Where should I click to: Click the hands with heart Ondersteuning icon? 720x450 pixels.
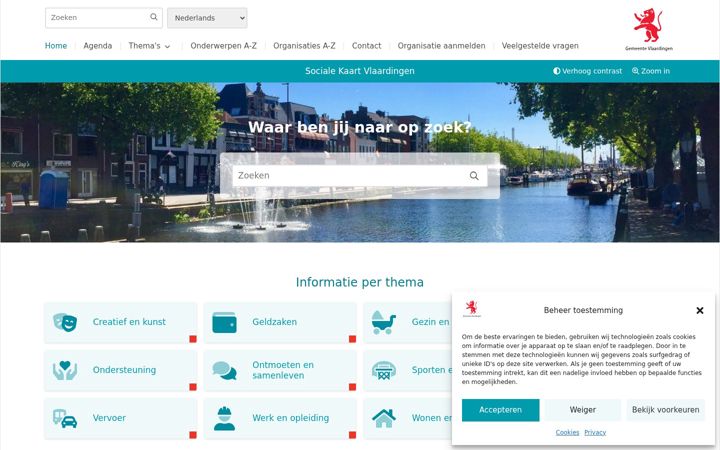(65, 371)
